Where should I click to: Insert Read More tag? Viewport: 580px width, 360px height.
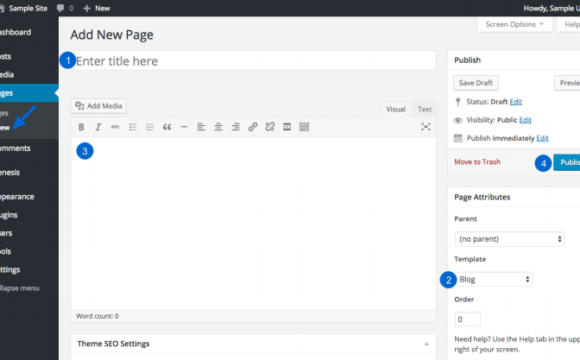tap(287, 127)
